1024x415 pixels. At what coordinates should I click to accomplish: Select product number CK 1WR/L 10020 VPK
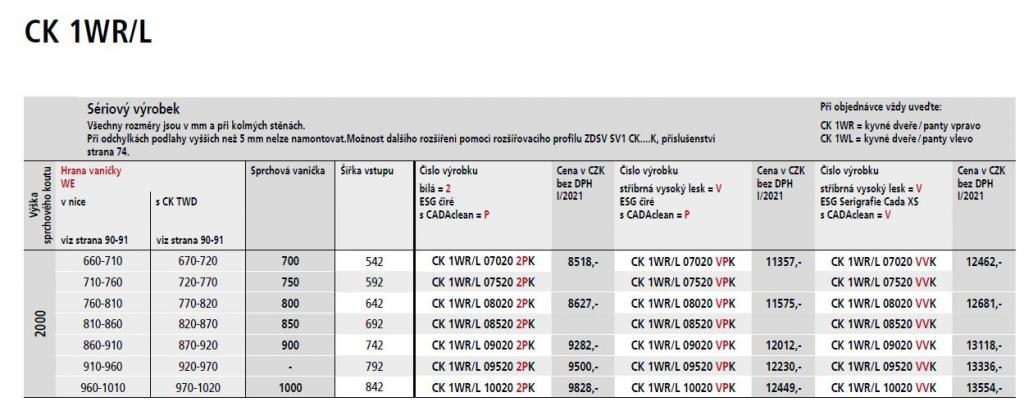coord(684,386)
